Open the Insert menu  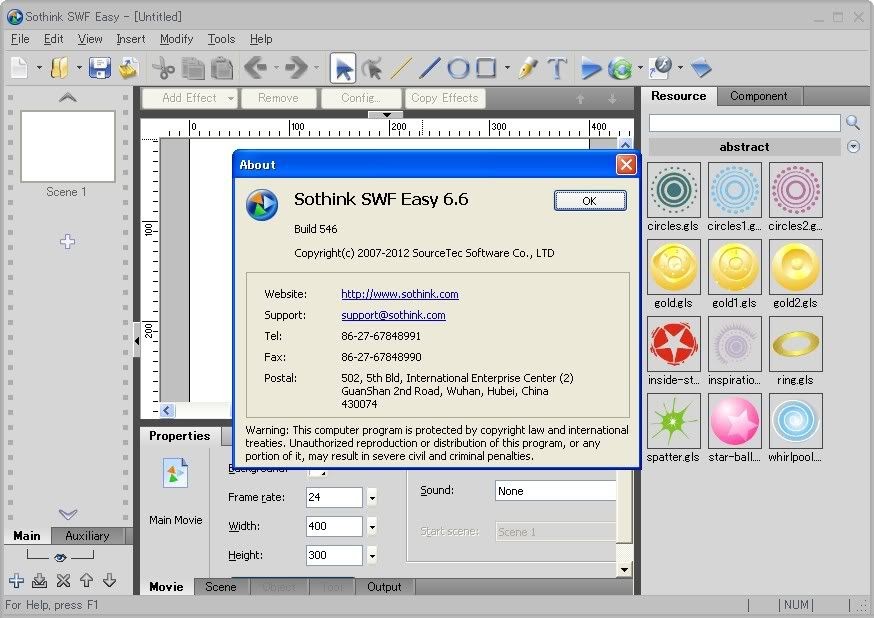click(130, 39)
